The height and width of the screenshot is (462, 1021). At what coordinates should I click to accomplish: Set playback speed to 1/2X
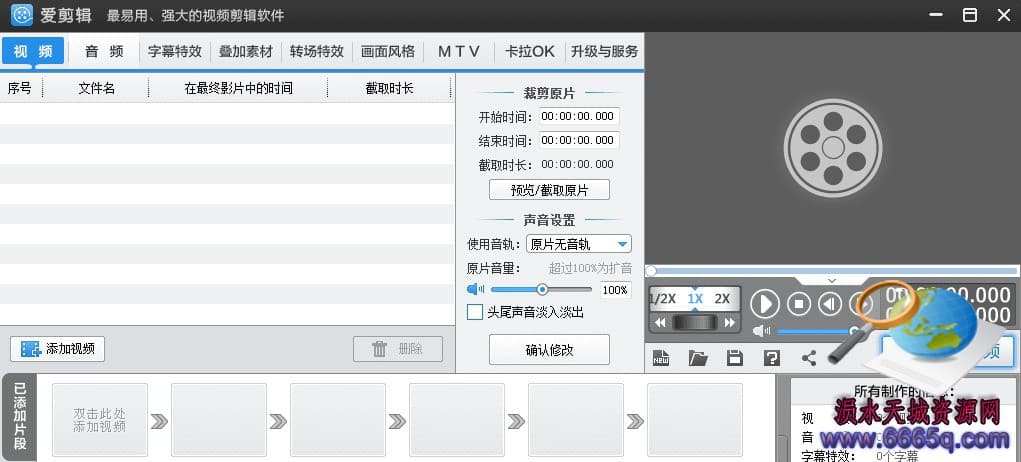click(663, 299)
